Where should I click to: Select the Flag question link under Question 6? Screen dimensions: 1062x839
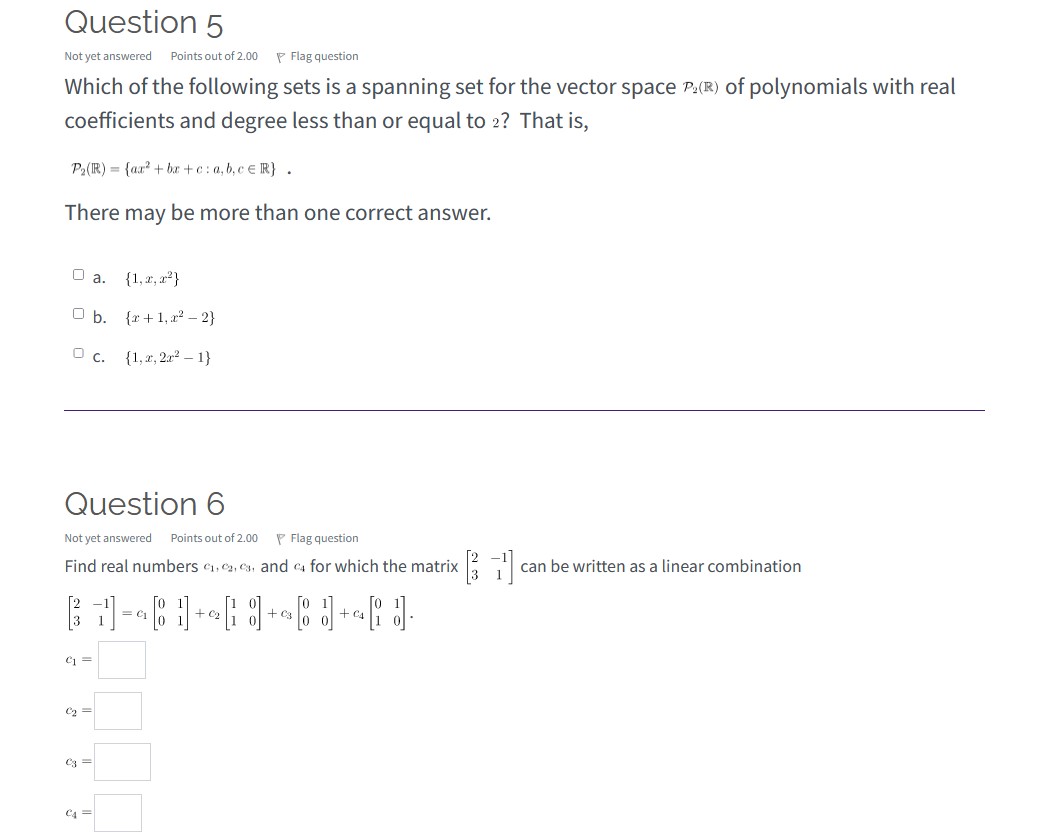click(323, 538)
